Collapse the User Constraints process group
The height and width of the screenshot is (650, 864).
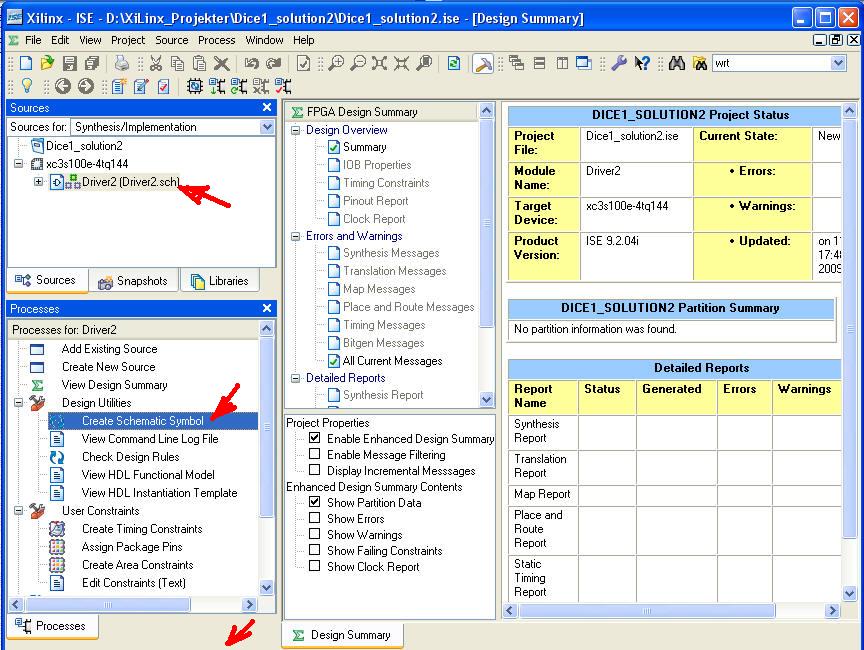coord(19,511)
